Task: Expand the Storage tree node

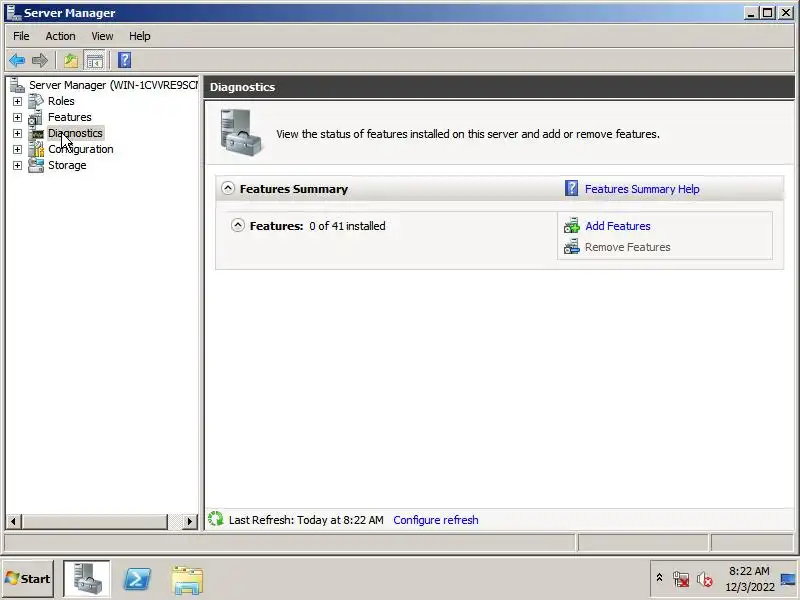Action: (x=17, y=165)
